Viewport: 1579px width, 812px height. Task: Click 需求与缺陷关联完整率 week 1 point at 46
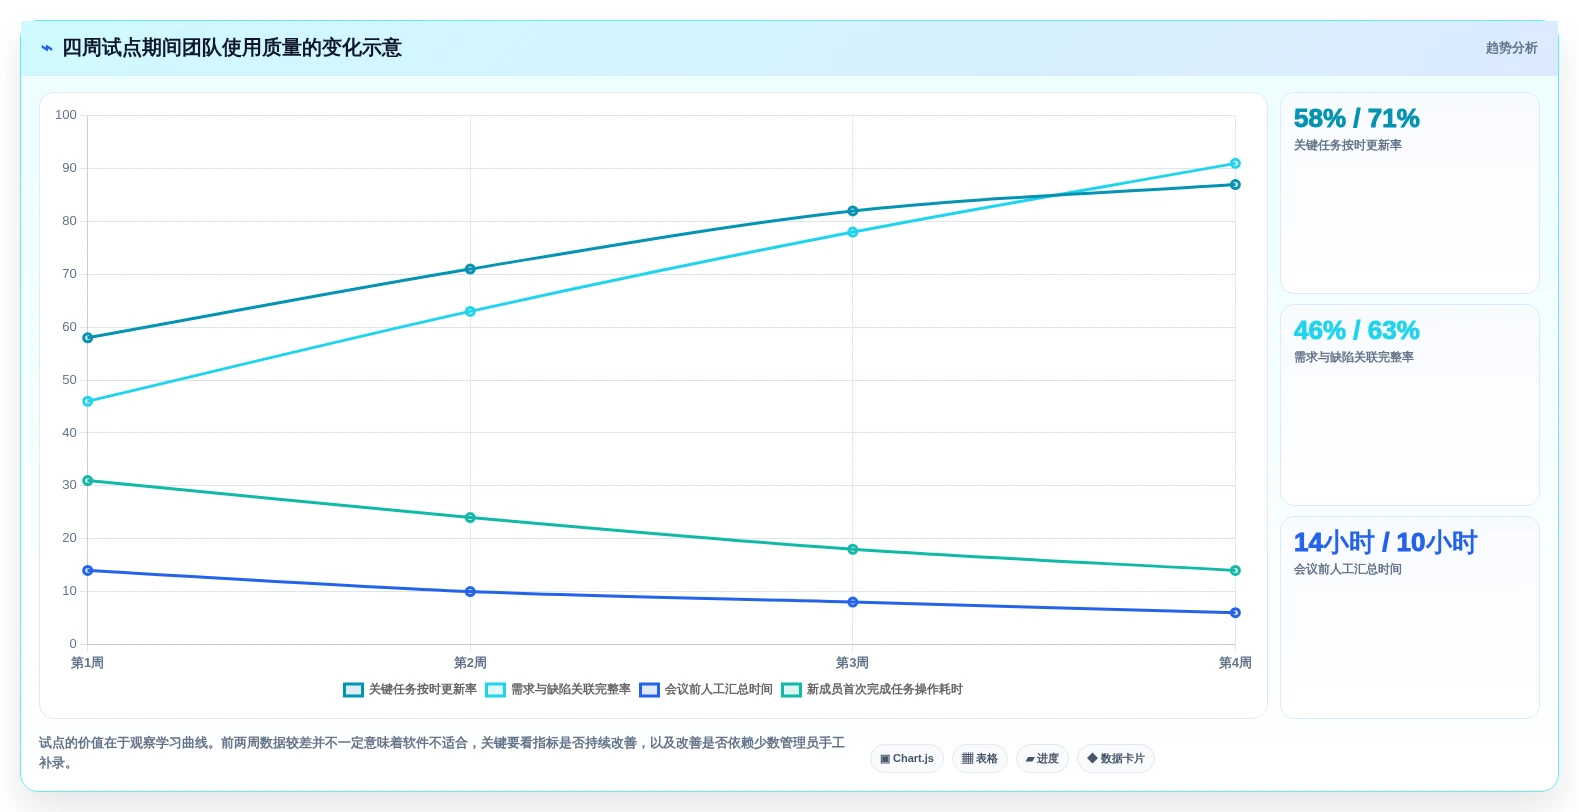click(88, 401)
